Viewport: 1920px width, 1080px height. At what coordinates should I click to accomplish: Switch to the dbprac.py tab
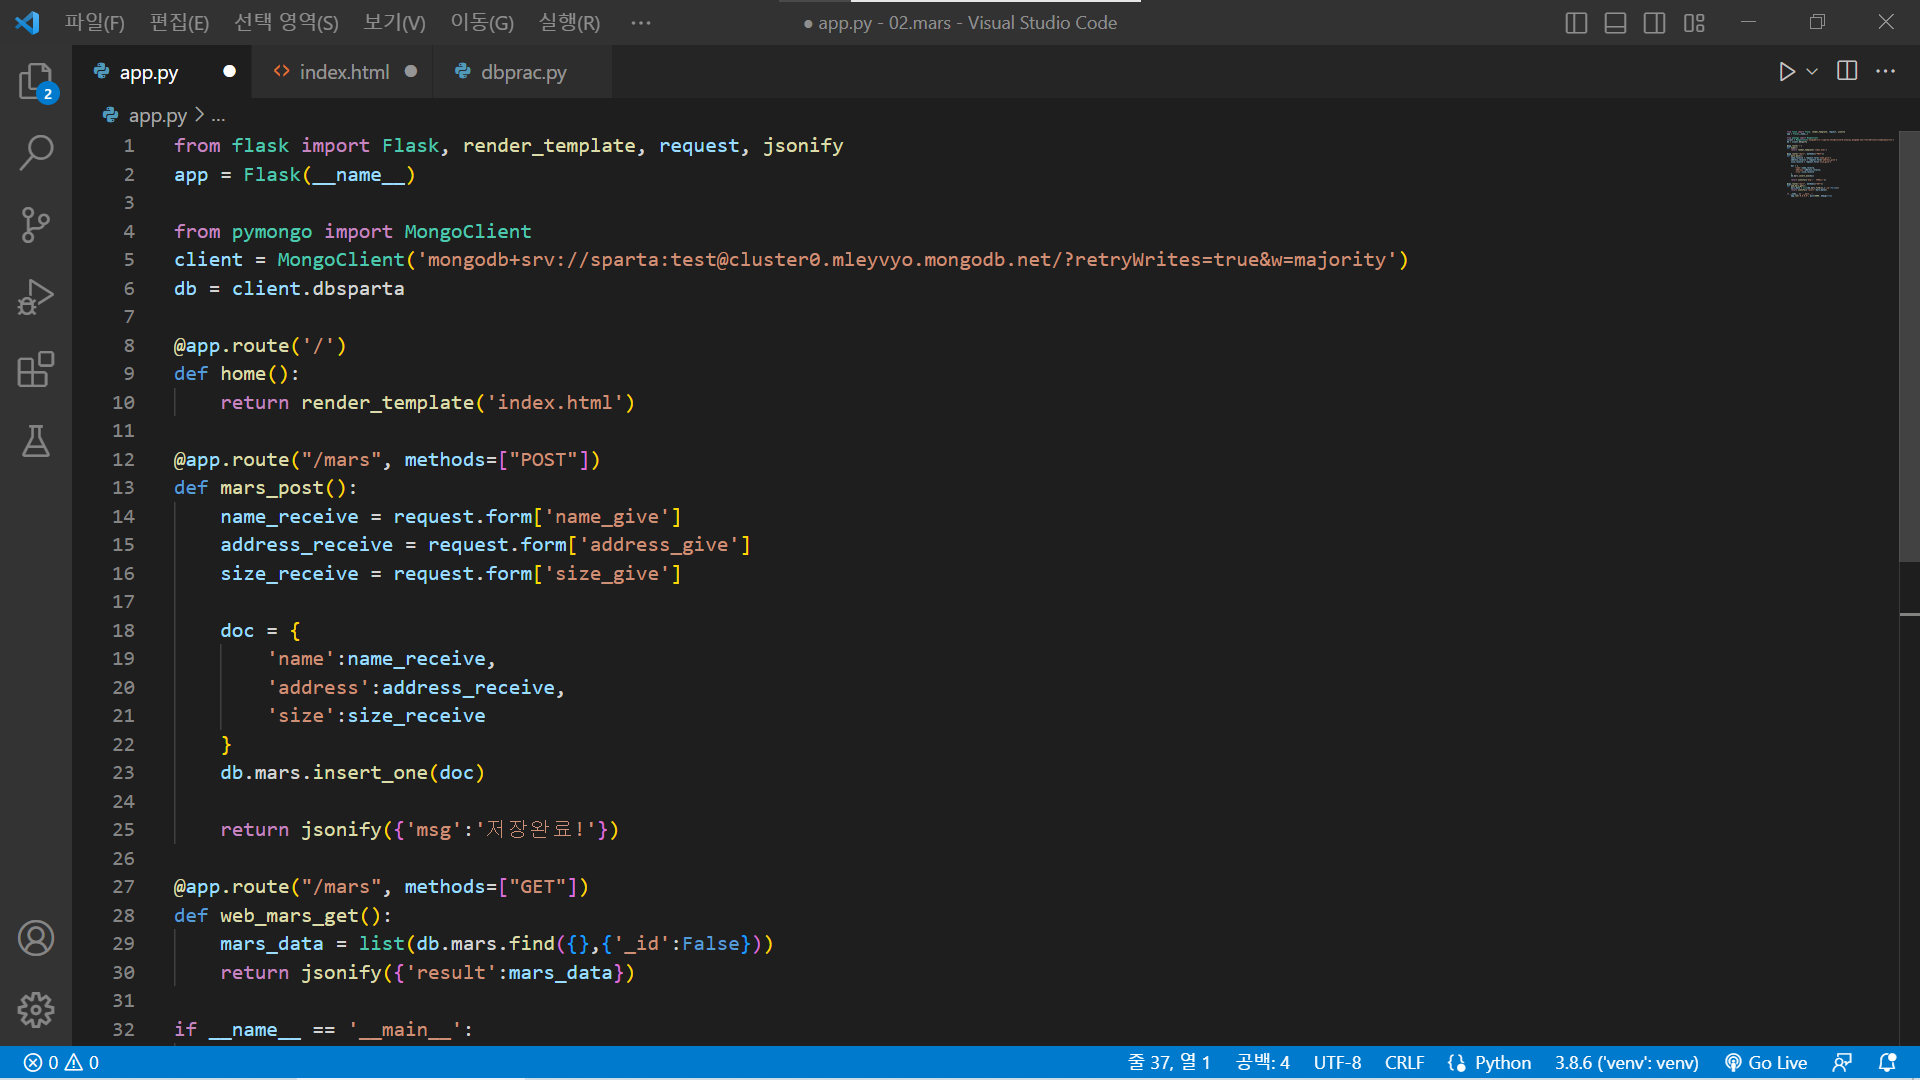coord(523,72)
